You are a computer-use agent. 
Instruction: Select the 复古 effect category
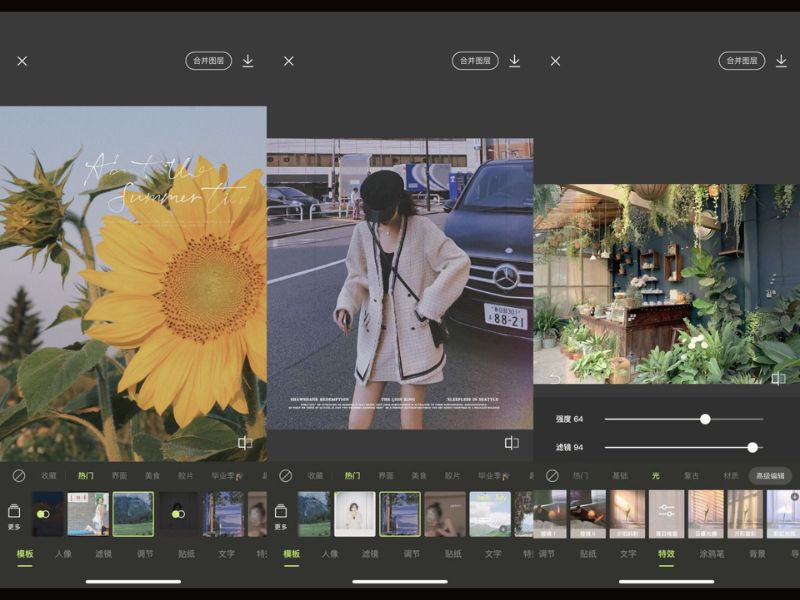[x=692, y=476]
